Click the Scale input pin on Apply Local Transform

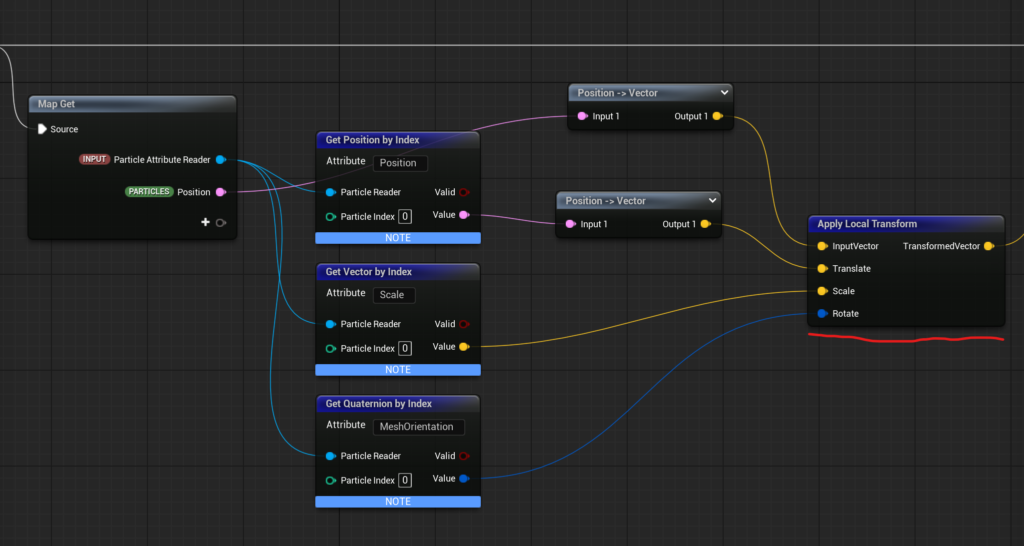click(822, 291)
